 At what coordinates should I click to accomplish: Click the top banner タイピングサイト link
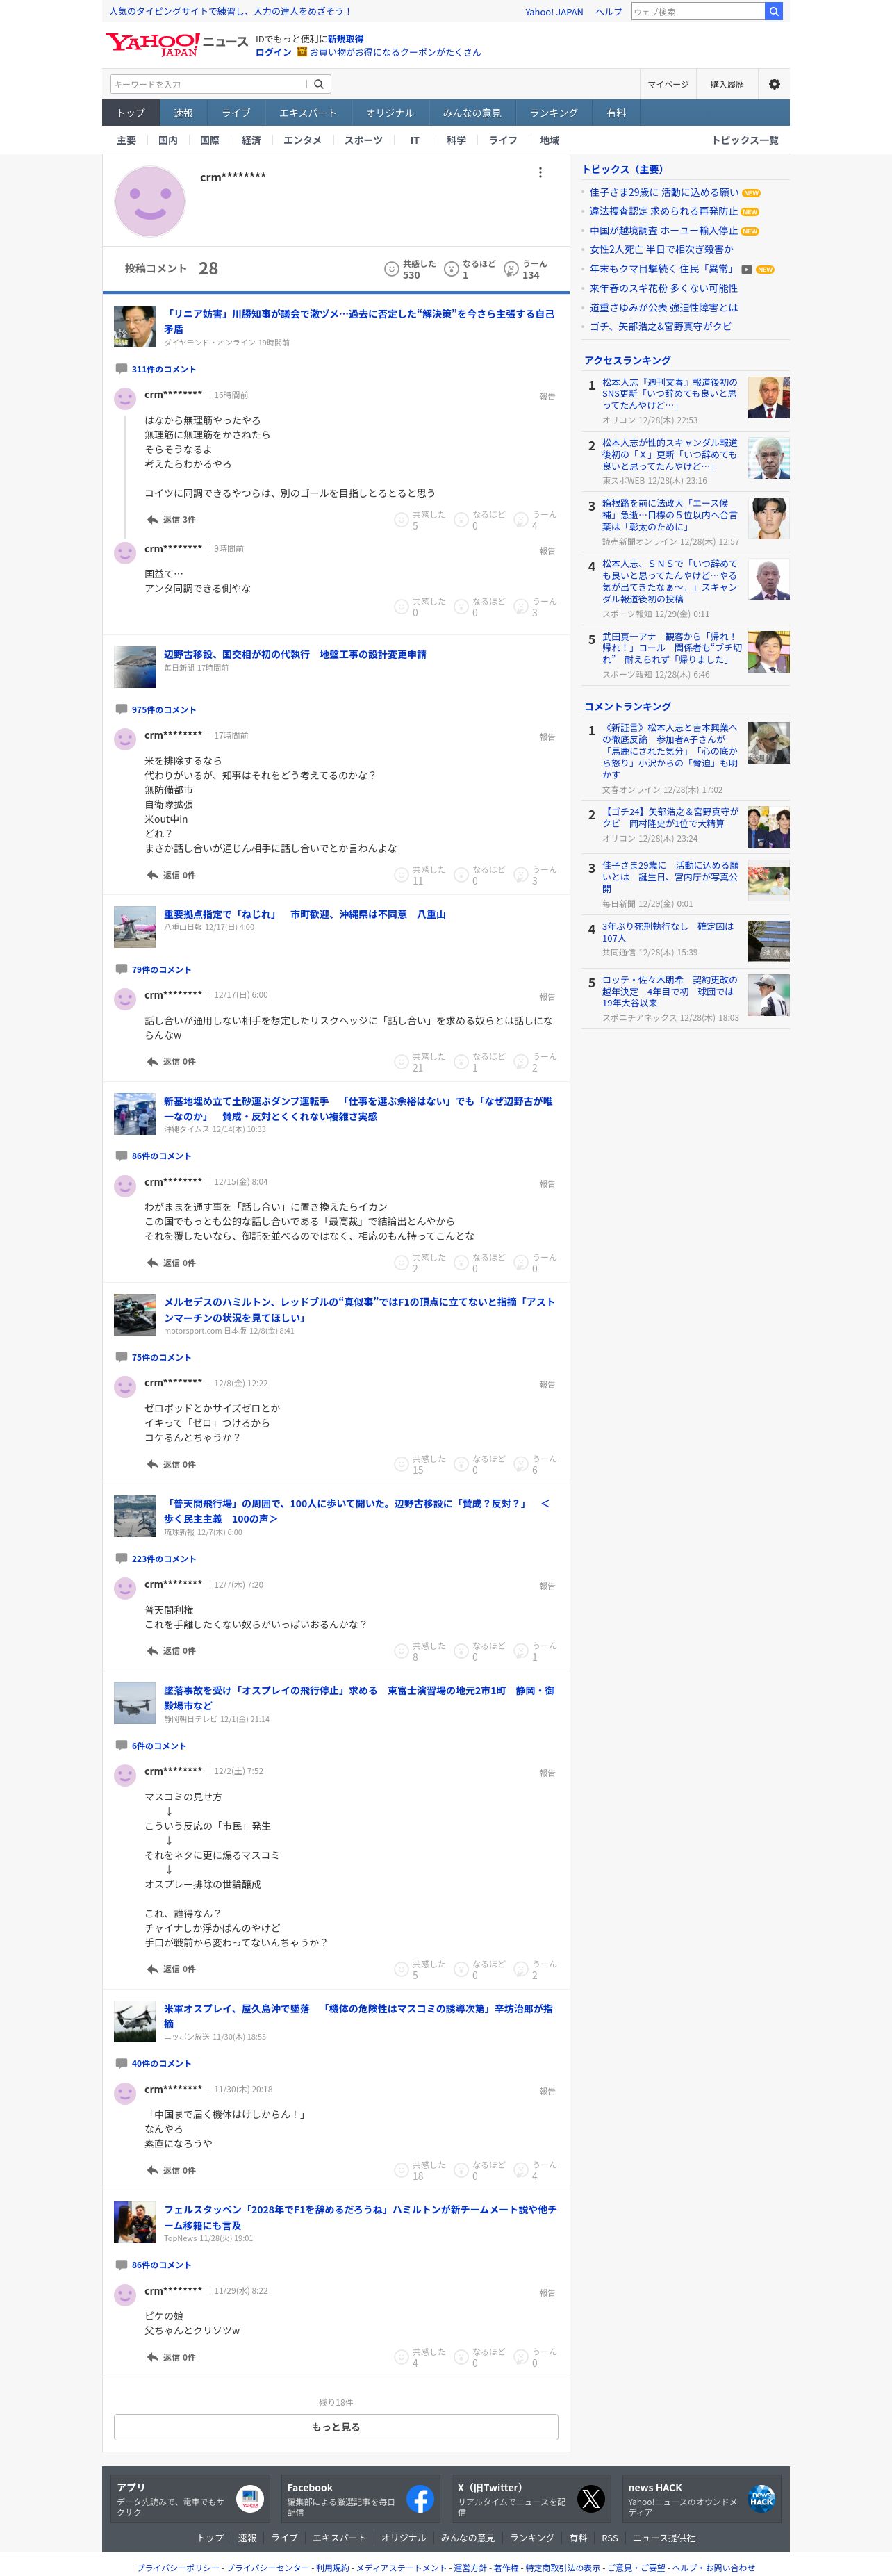[230, 11]
